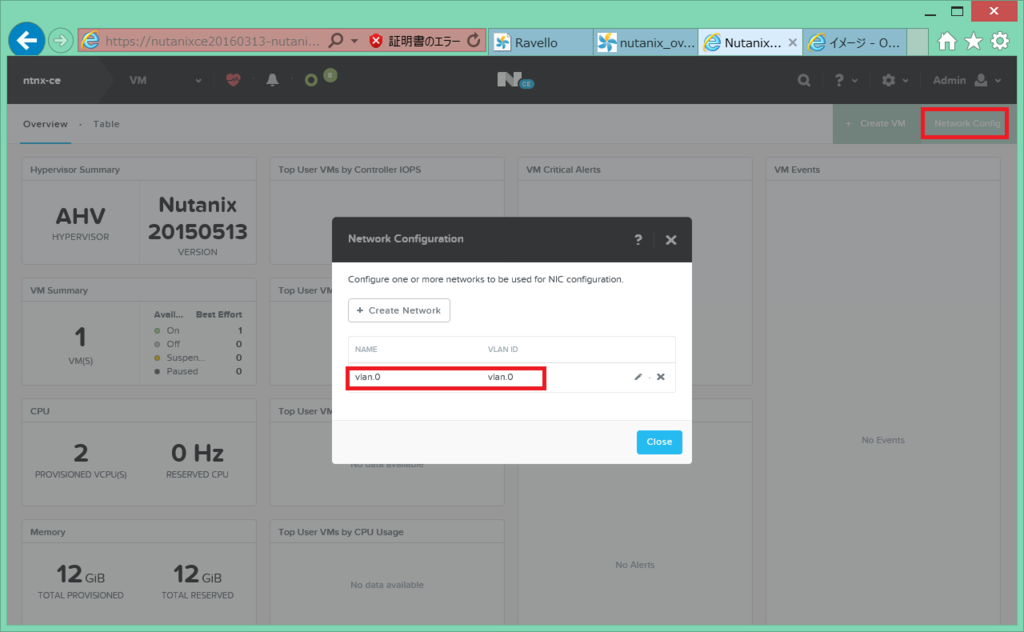This screenshot has height=632, width=1024.
Task: Reload the page with refresh icon
Action: [473, 41]
